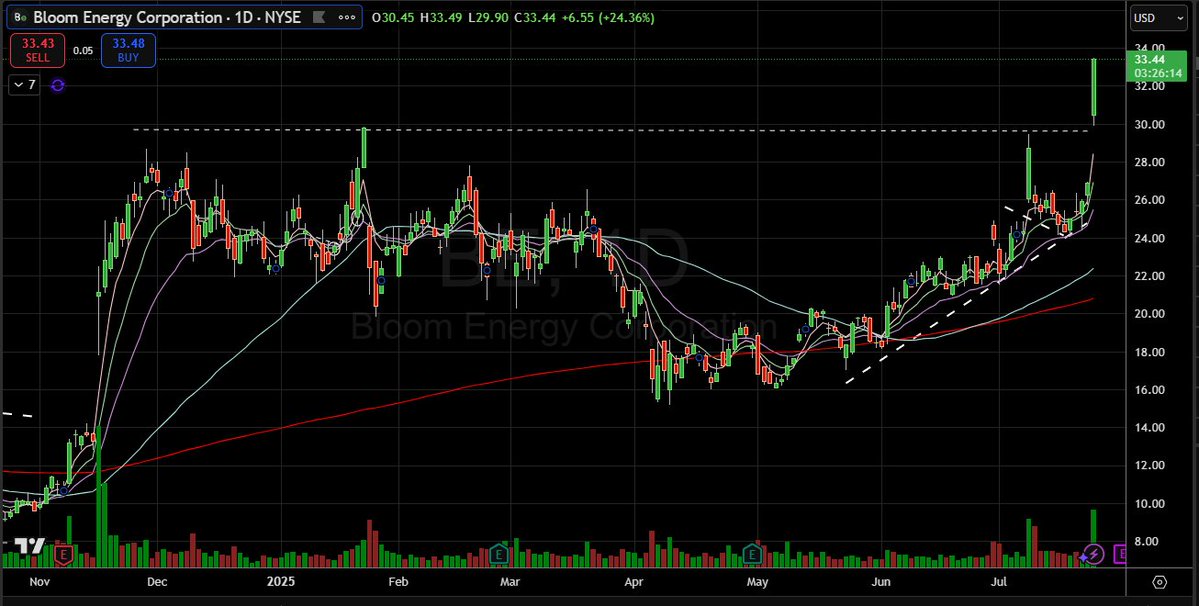Open the red earnings E marker near November

(64, 553)
